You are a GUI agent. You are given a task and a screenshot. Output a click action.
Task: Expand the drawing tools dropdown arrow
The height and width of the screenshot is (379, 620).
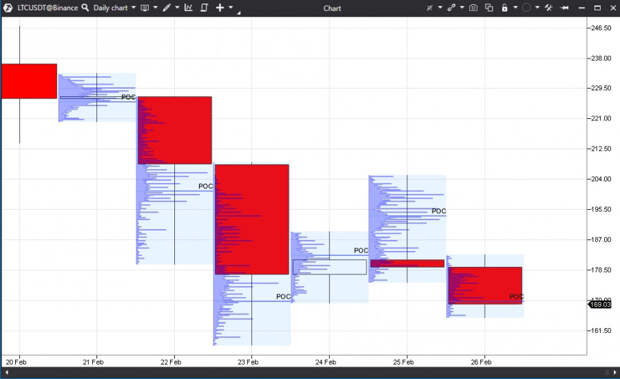[x=177, y=8]
